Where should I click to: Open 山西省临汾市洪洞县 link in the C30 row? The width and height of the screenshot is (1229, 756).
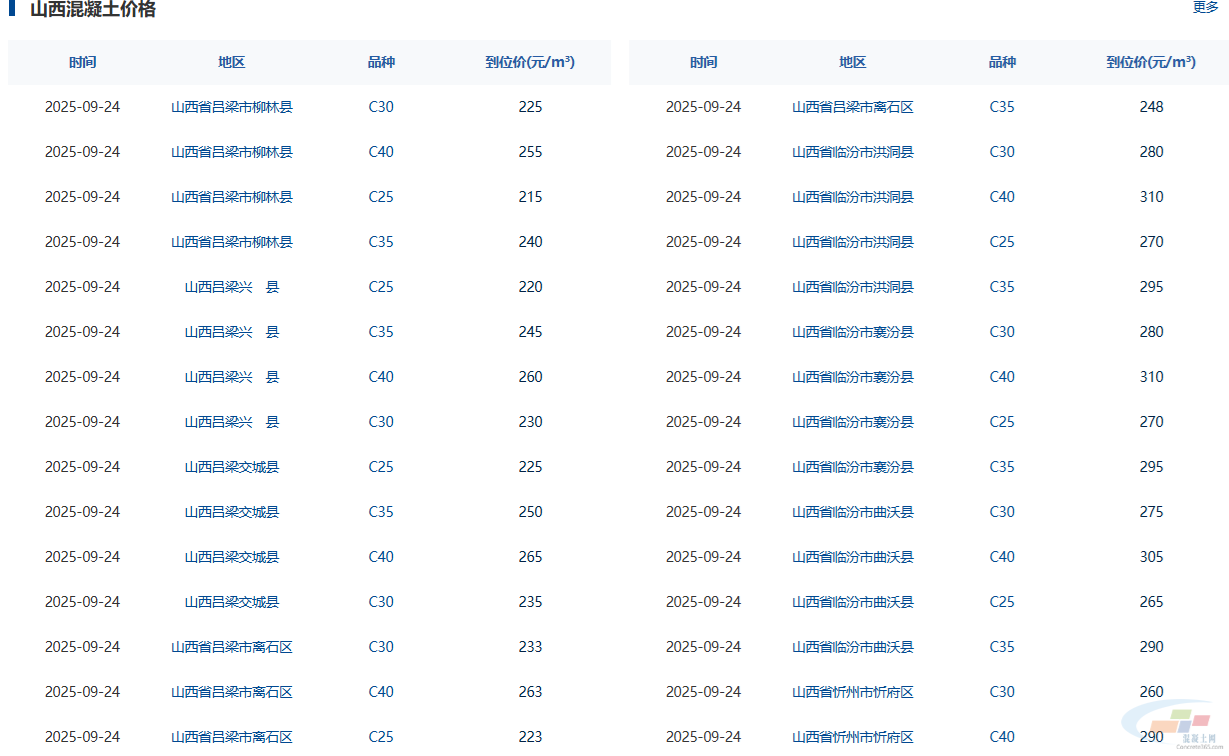pyautogui.click(x=852, y=152)
